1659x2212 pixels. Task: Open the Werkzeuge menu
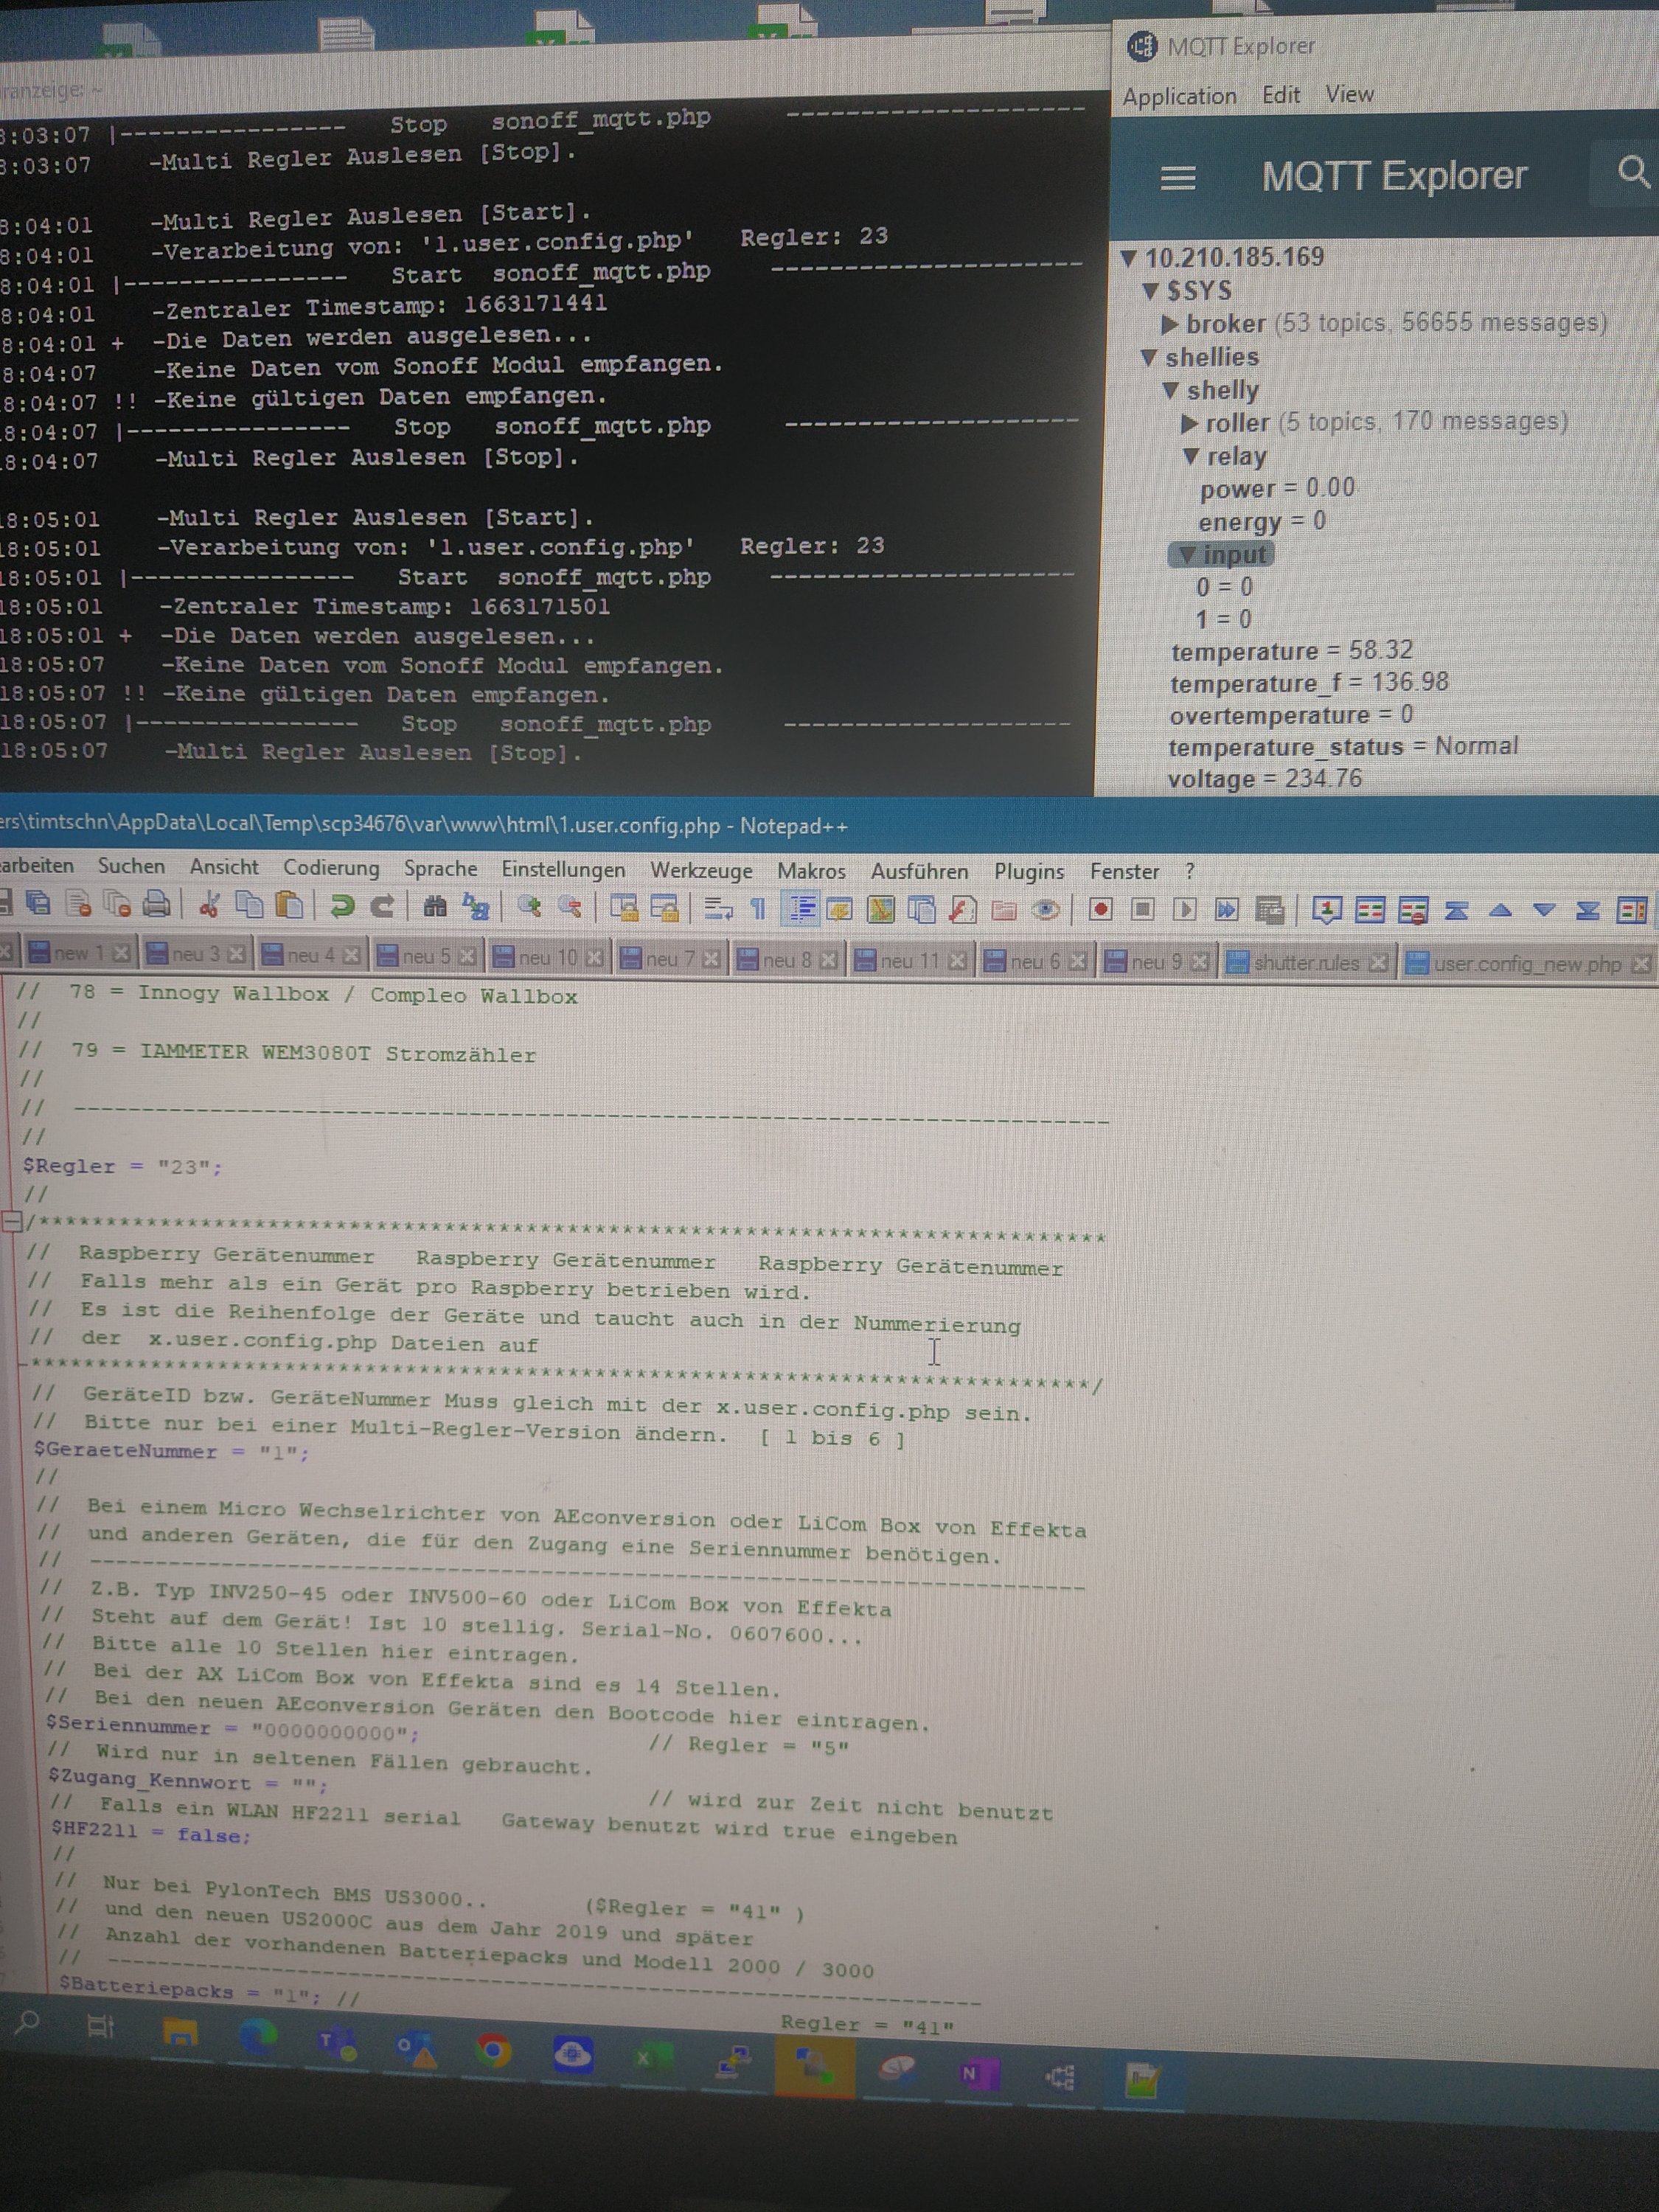point(701,871)
